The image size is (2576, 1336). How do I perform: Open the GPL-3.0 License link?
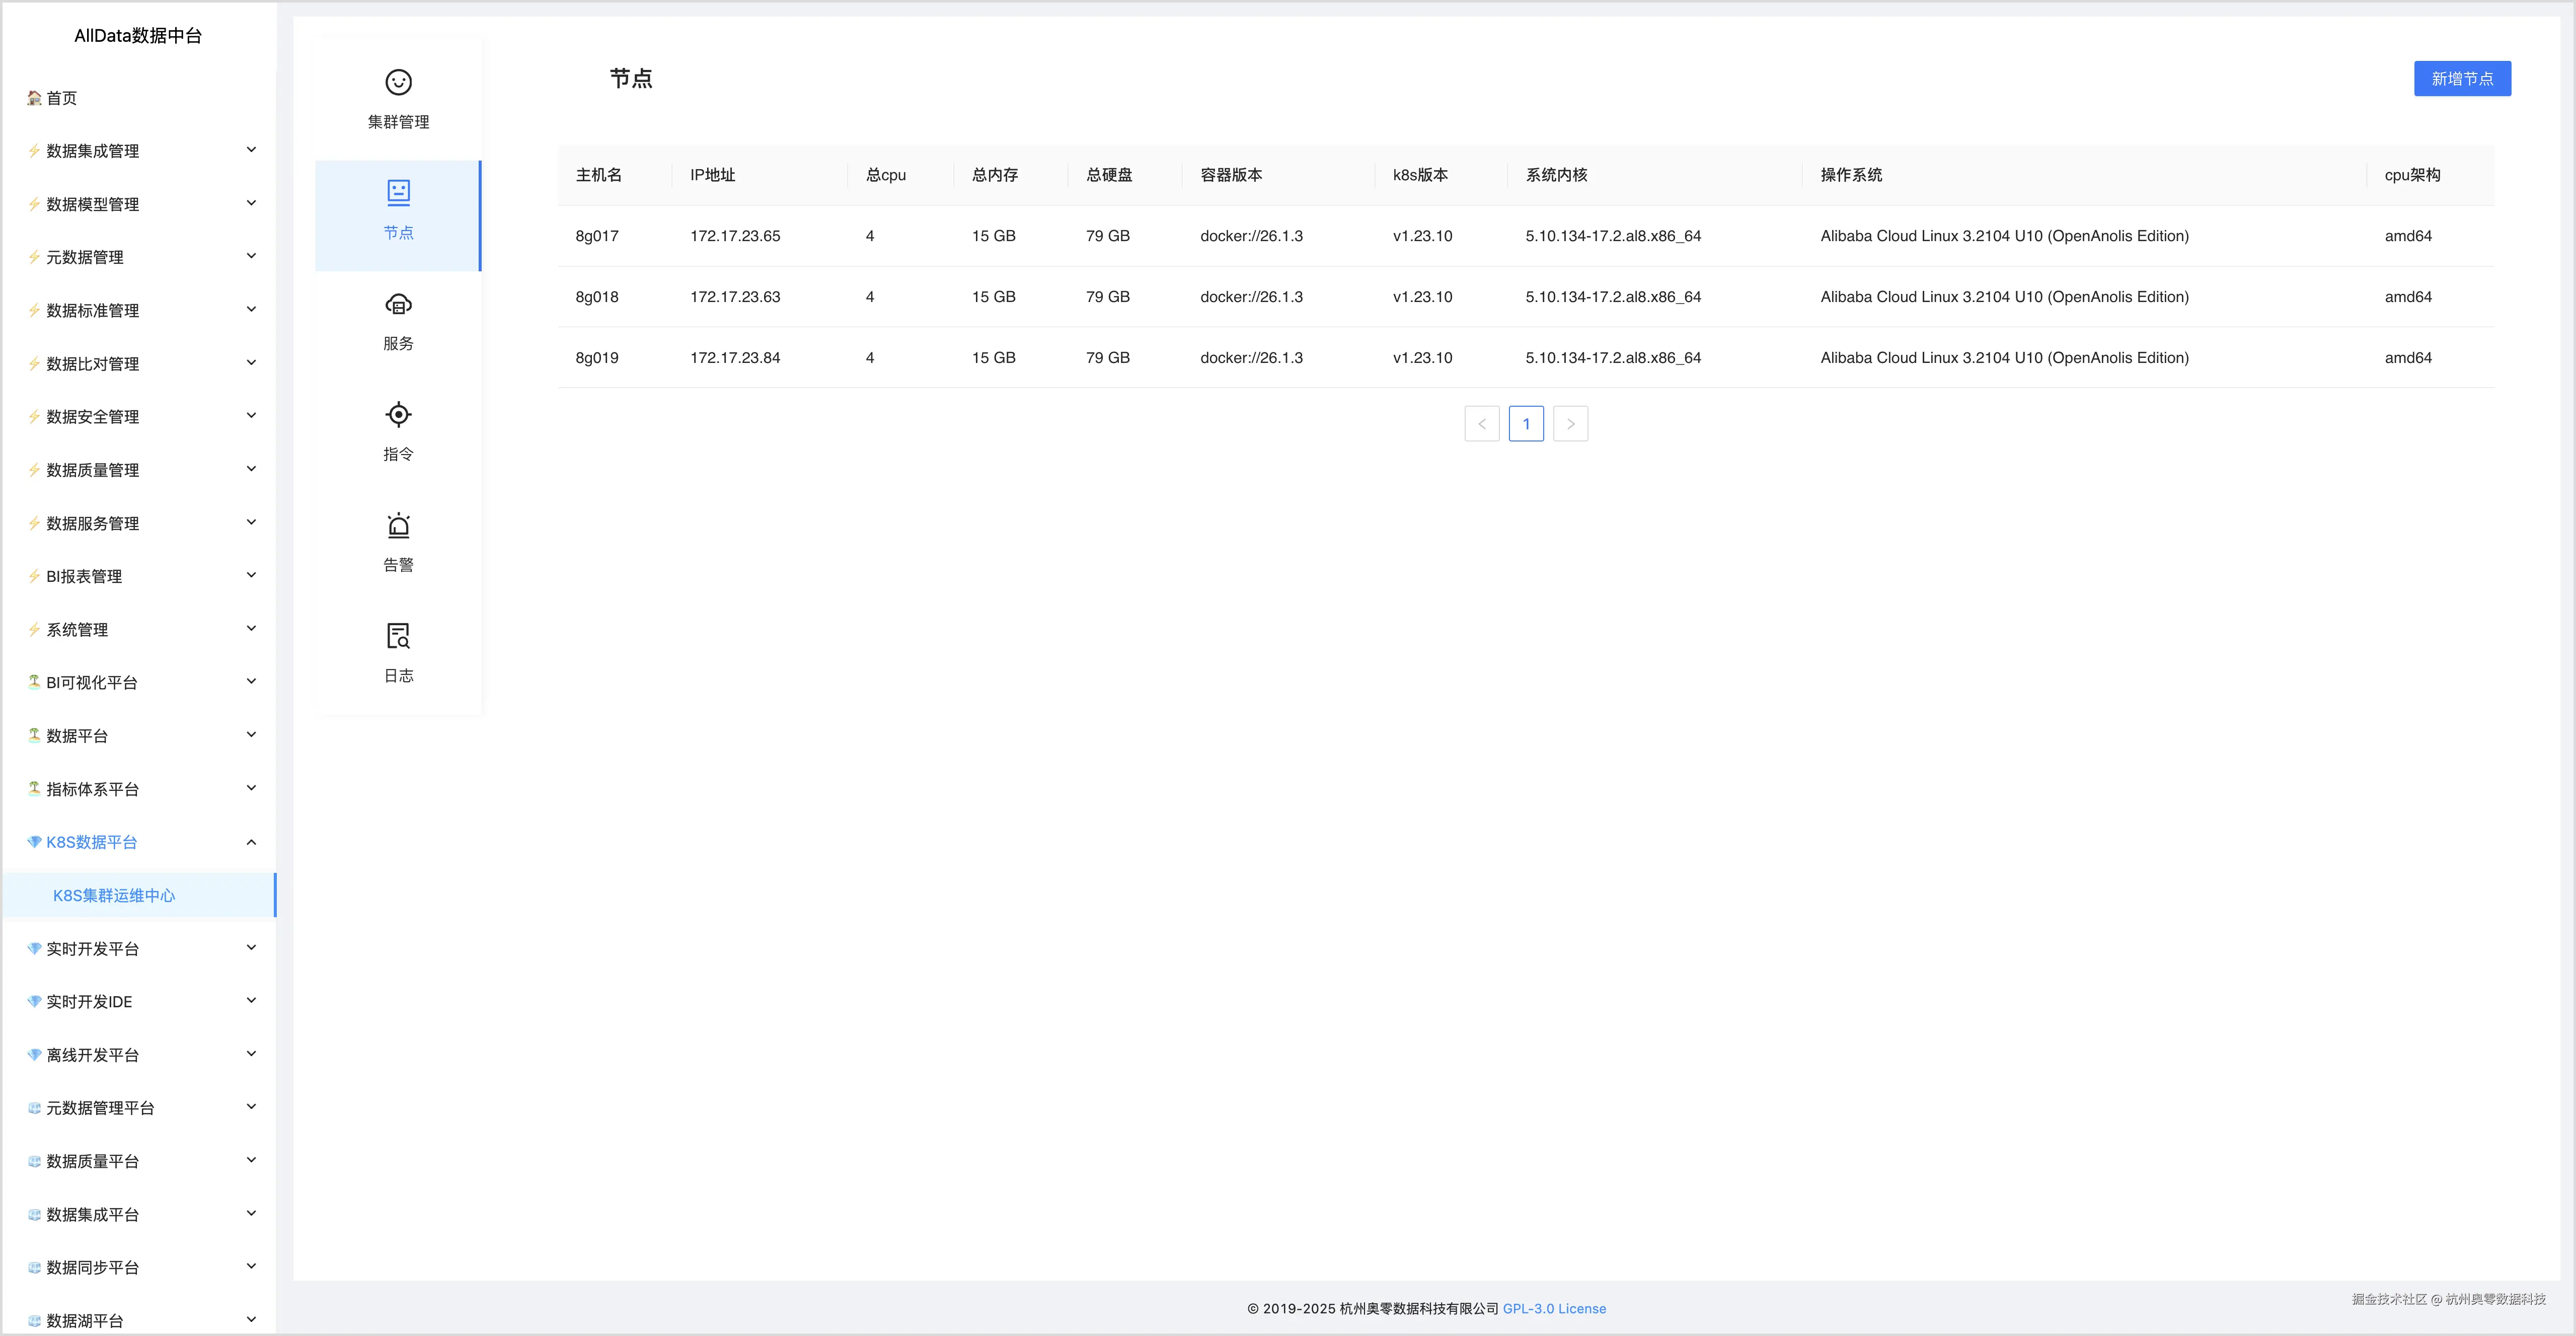coord(1554,1309)
